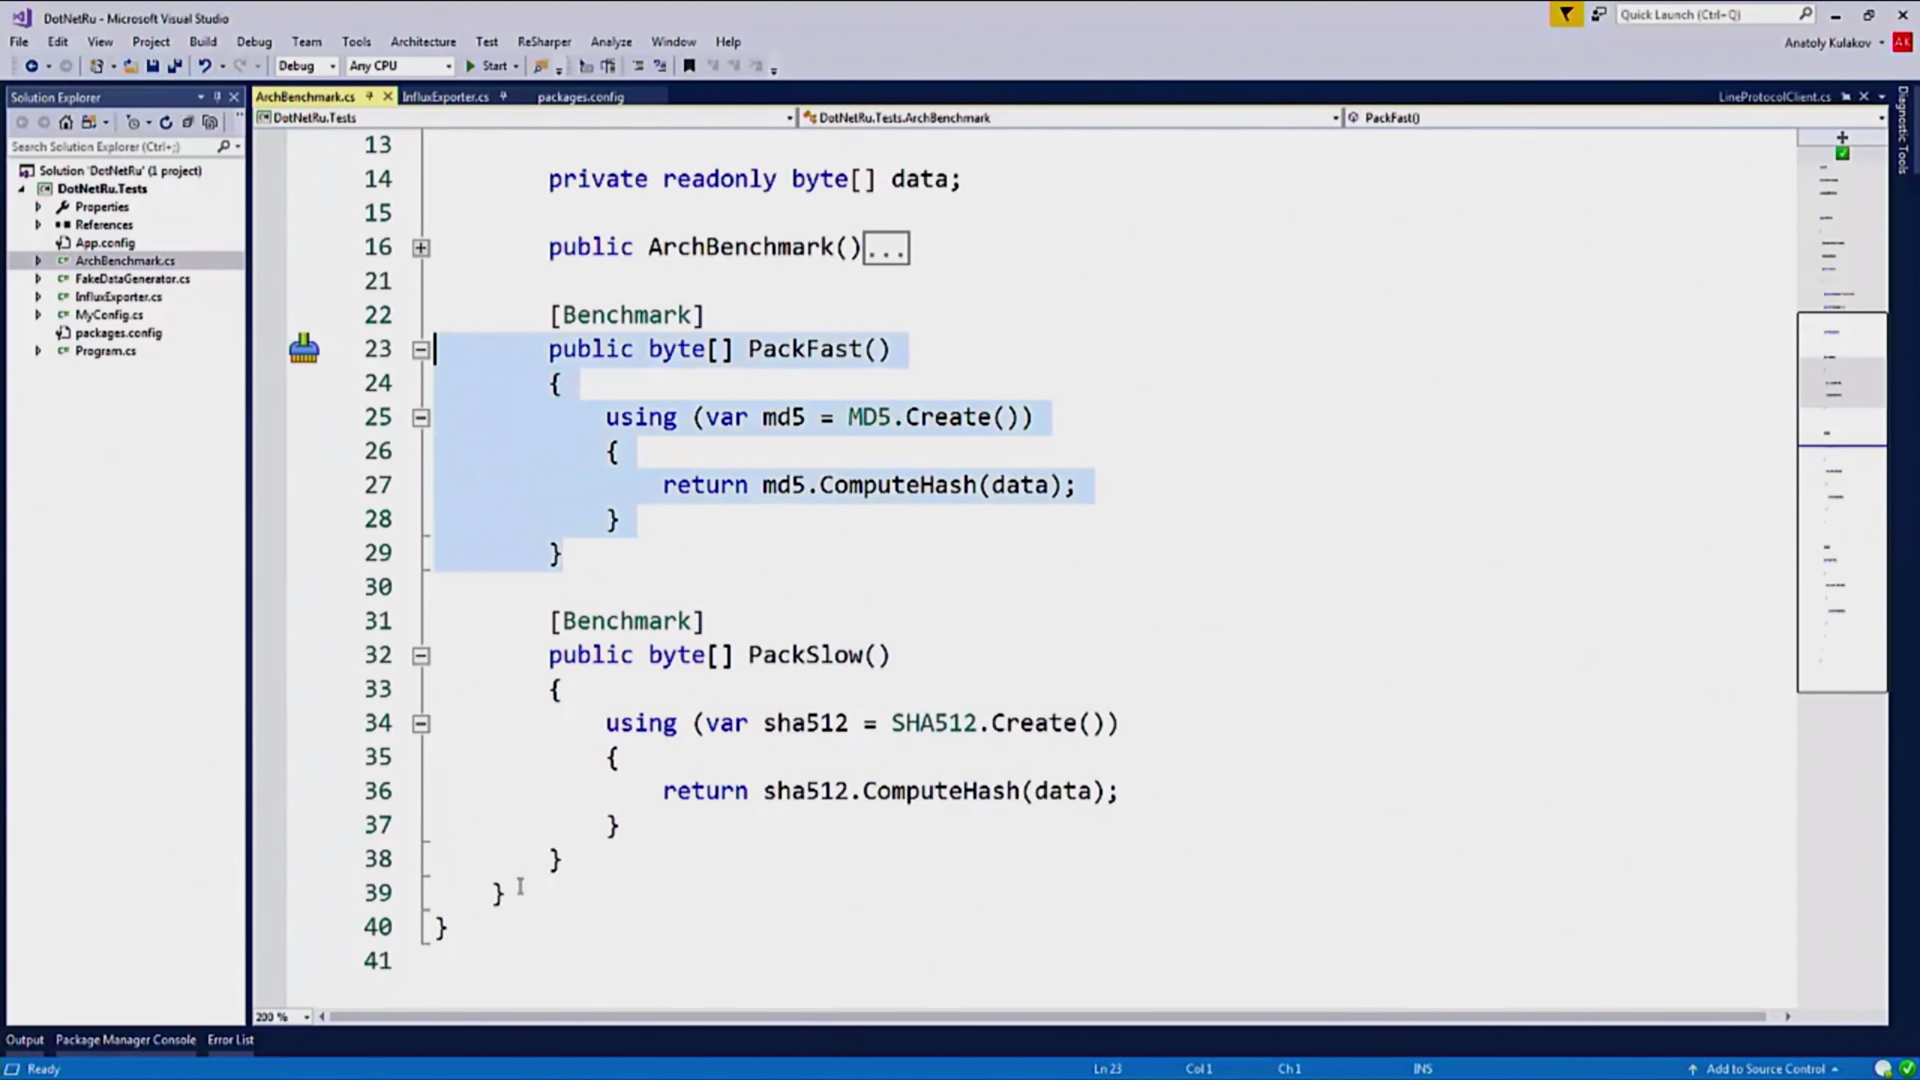
Task: Collapse the PackFast method block
Action: click(x=421, y=349)
